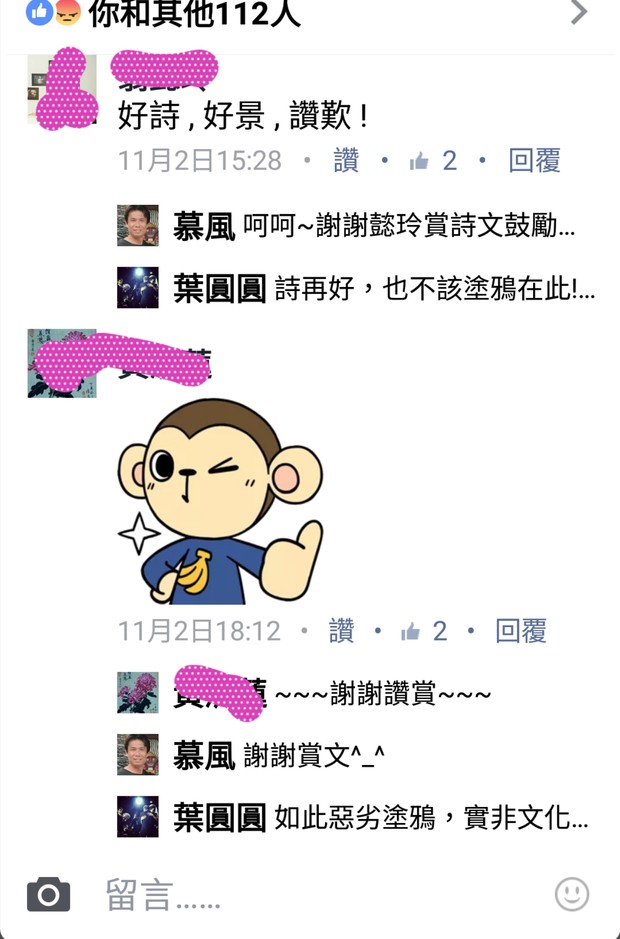Viewport: 620px width, 939px height.
Task: Open thumbs-up count on 18:12 comment
Action: coord(424,631)
